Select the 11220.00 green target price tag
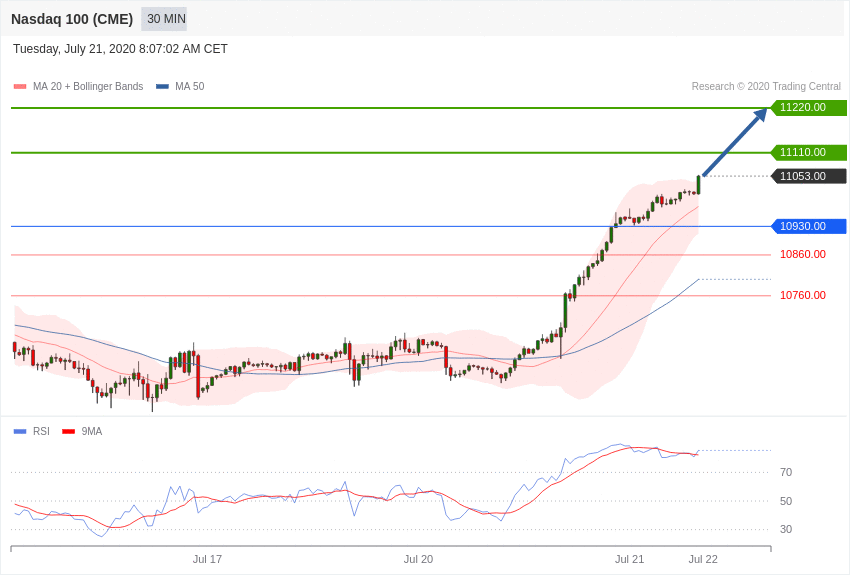850x576 pixels. click(x=808, y=107)
